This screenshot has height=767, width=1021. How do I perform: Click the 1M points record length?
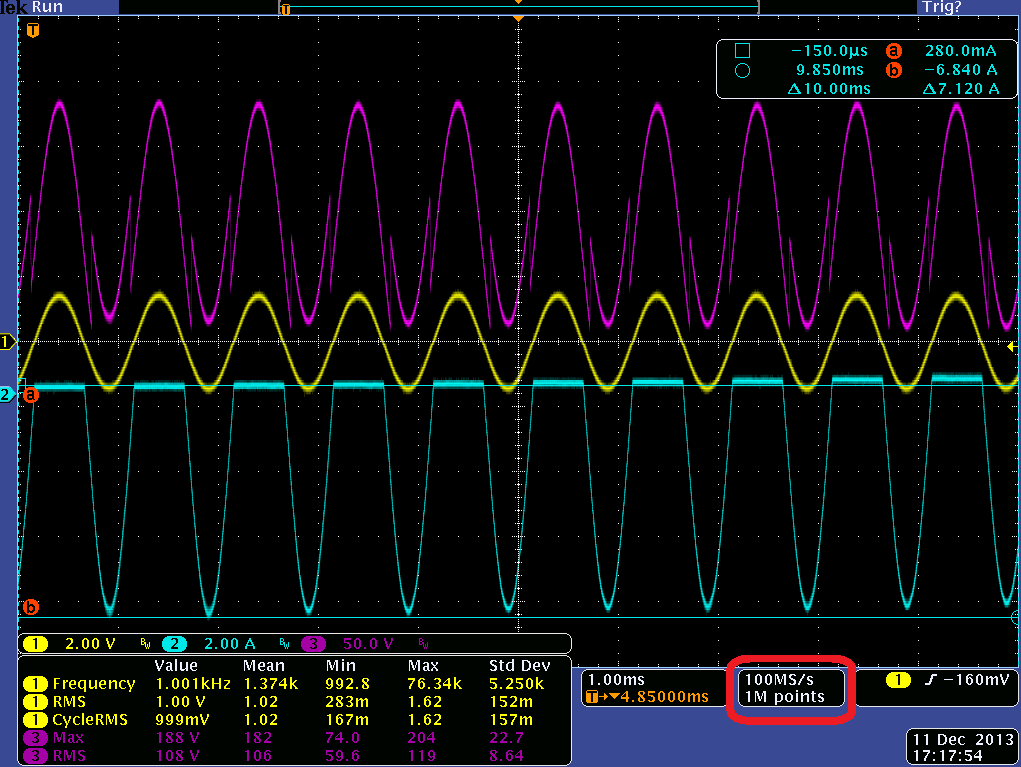784,697
